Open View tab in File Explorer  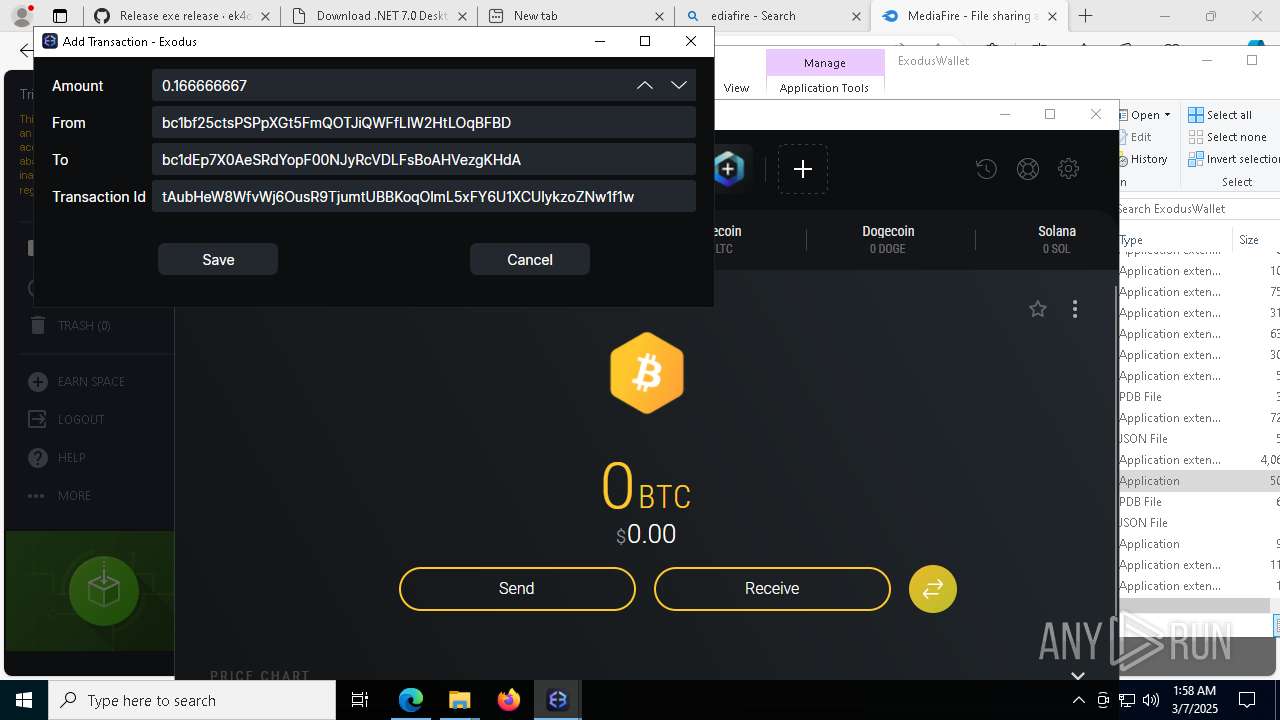(x=736, y=88)
